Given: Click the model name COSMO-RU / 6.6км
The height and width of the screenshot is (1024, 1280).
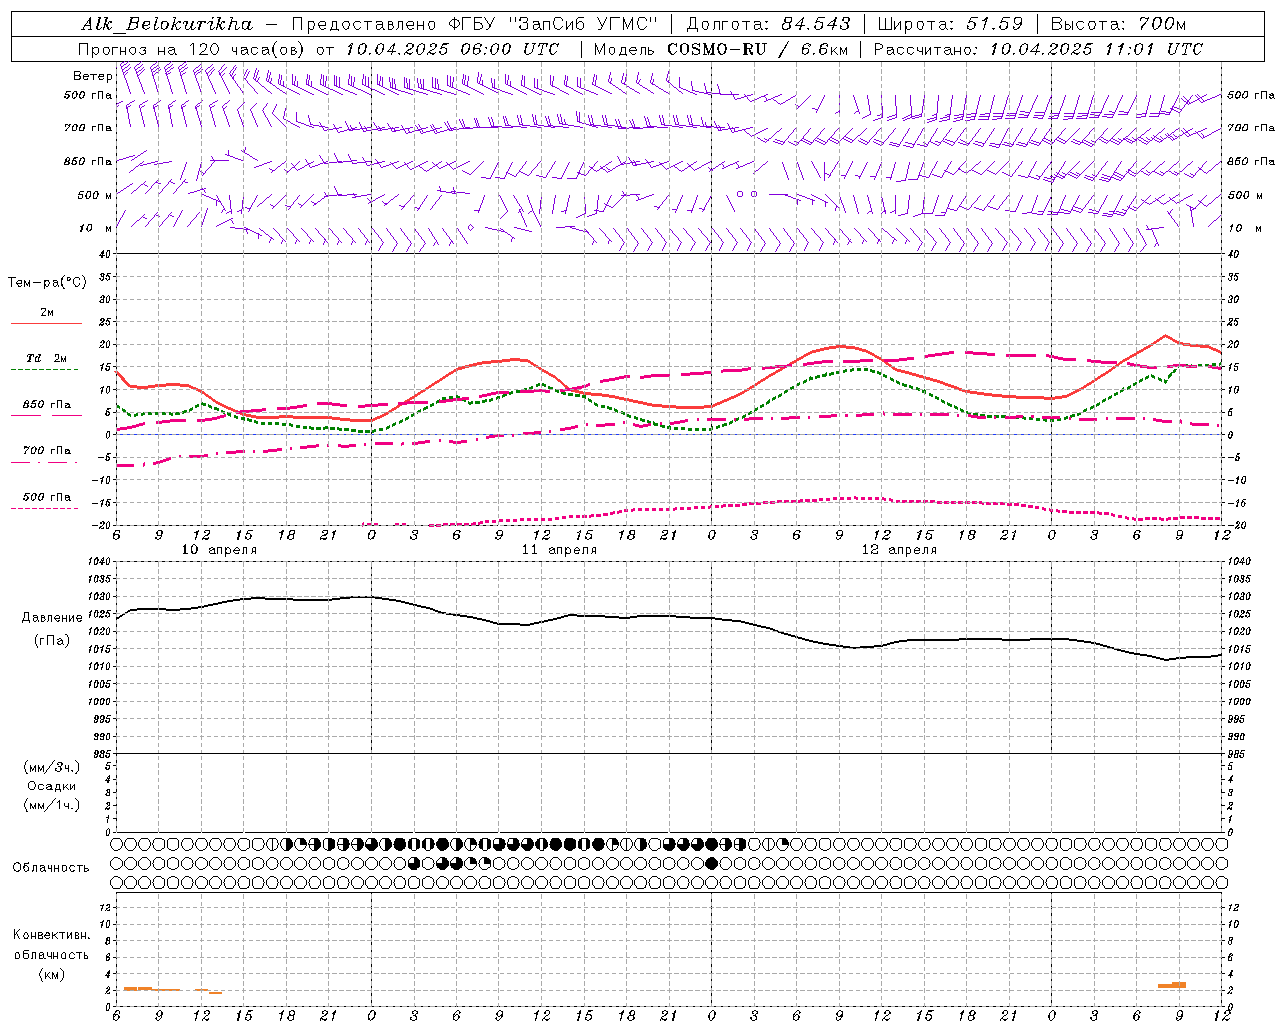Looking at the screenshot, I should 757,49.
